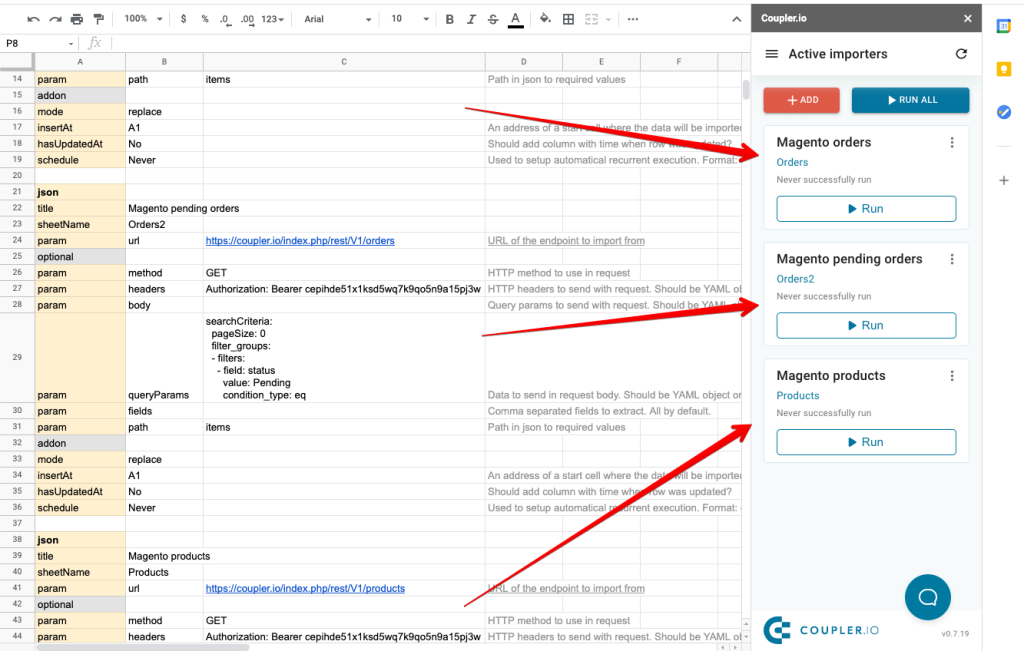Open the text color picker
Image resolution: width=1024 pixels, height=651 pixels.
point(516,20)
